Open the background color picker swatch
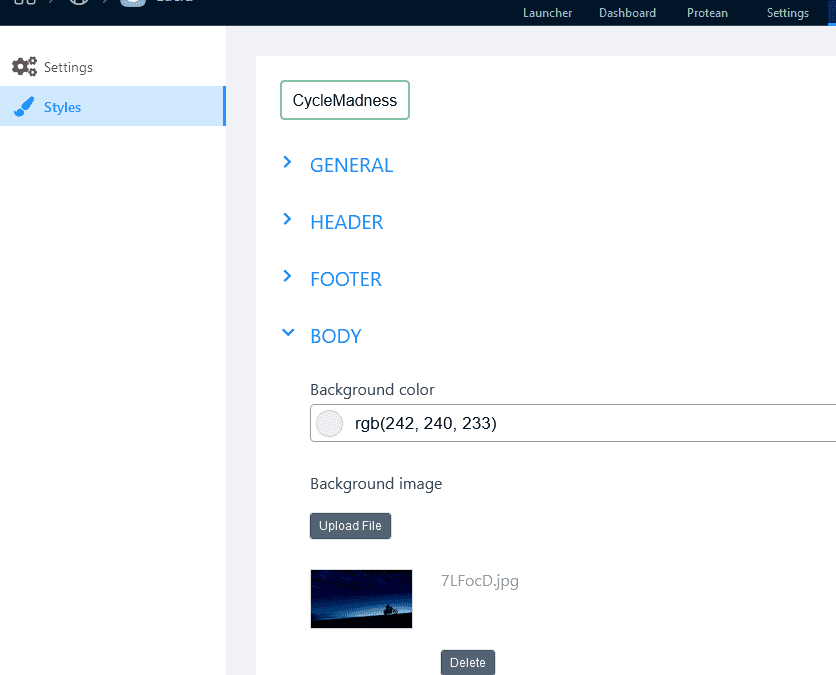 tap(329, 423)
